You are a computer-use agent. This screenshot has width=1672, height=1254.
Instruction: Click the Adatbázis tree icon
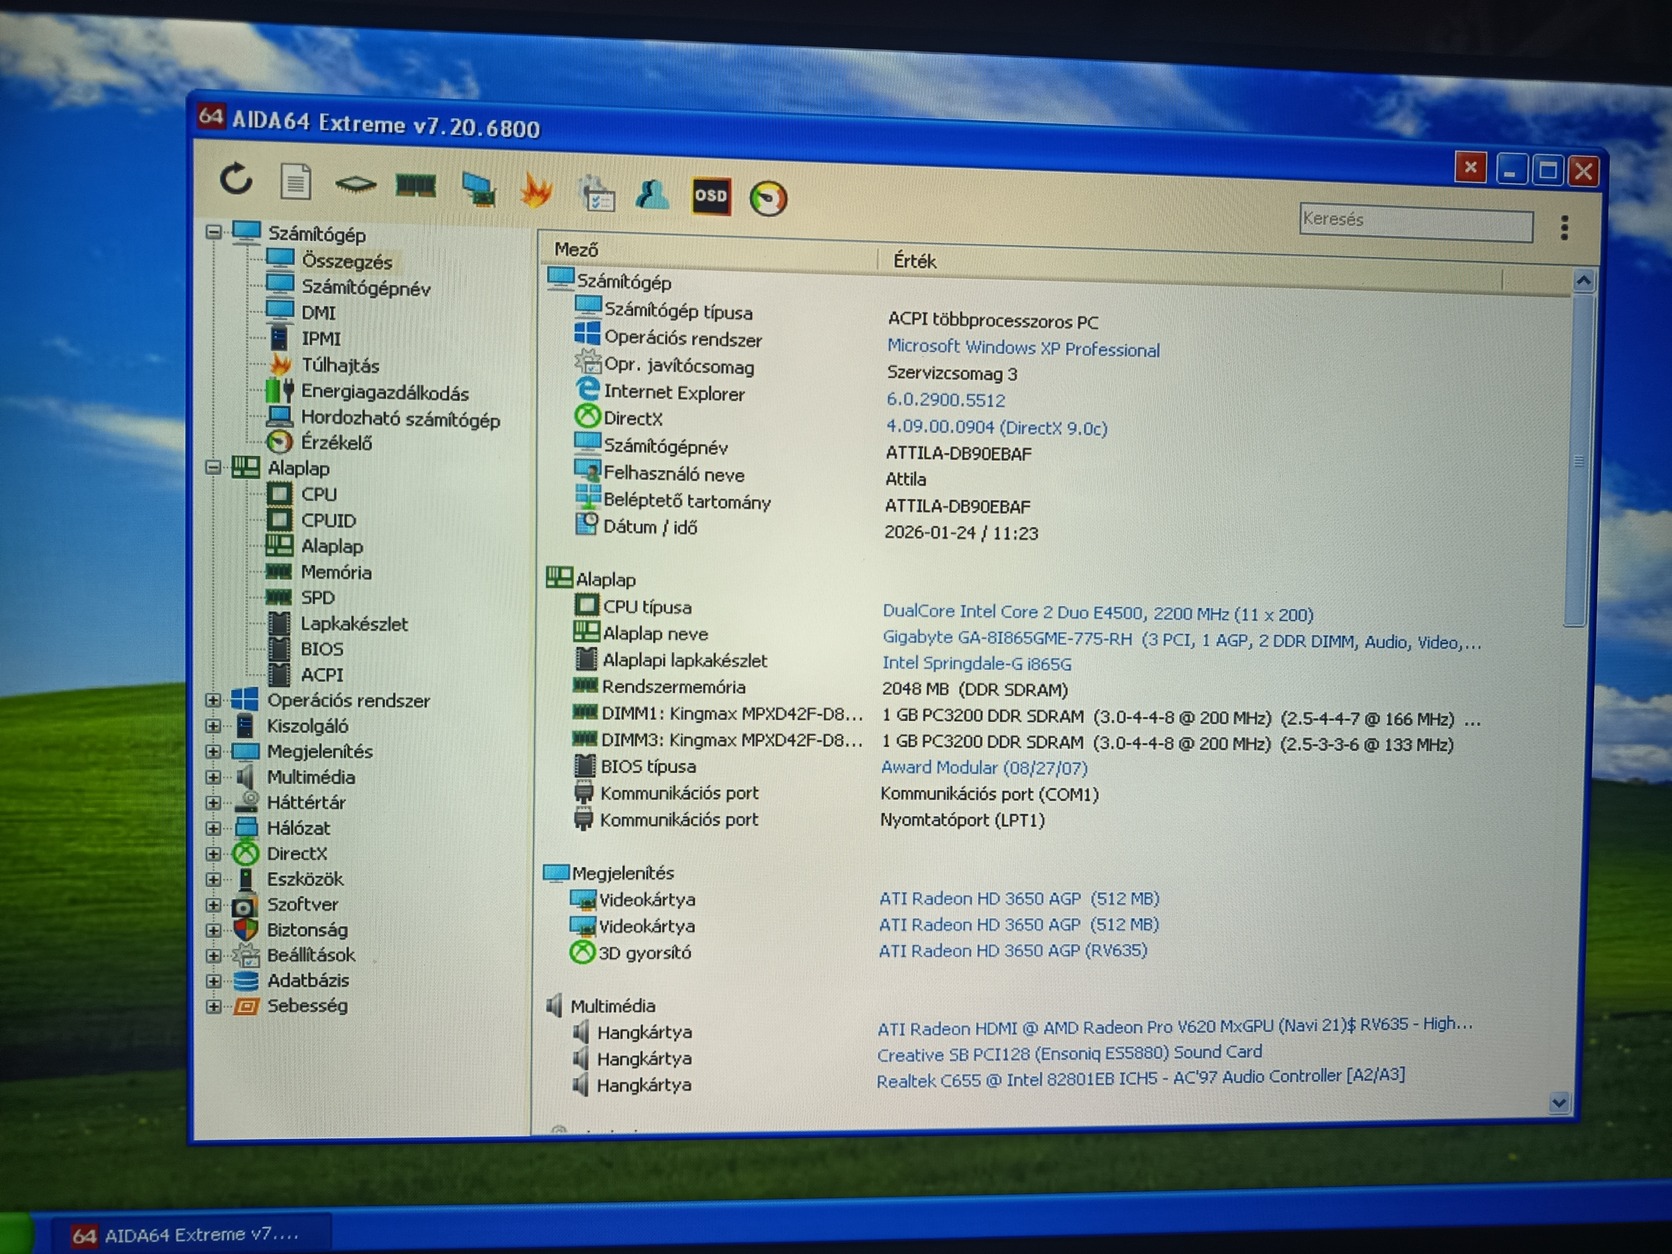(245, 981)
